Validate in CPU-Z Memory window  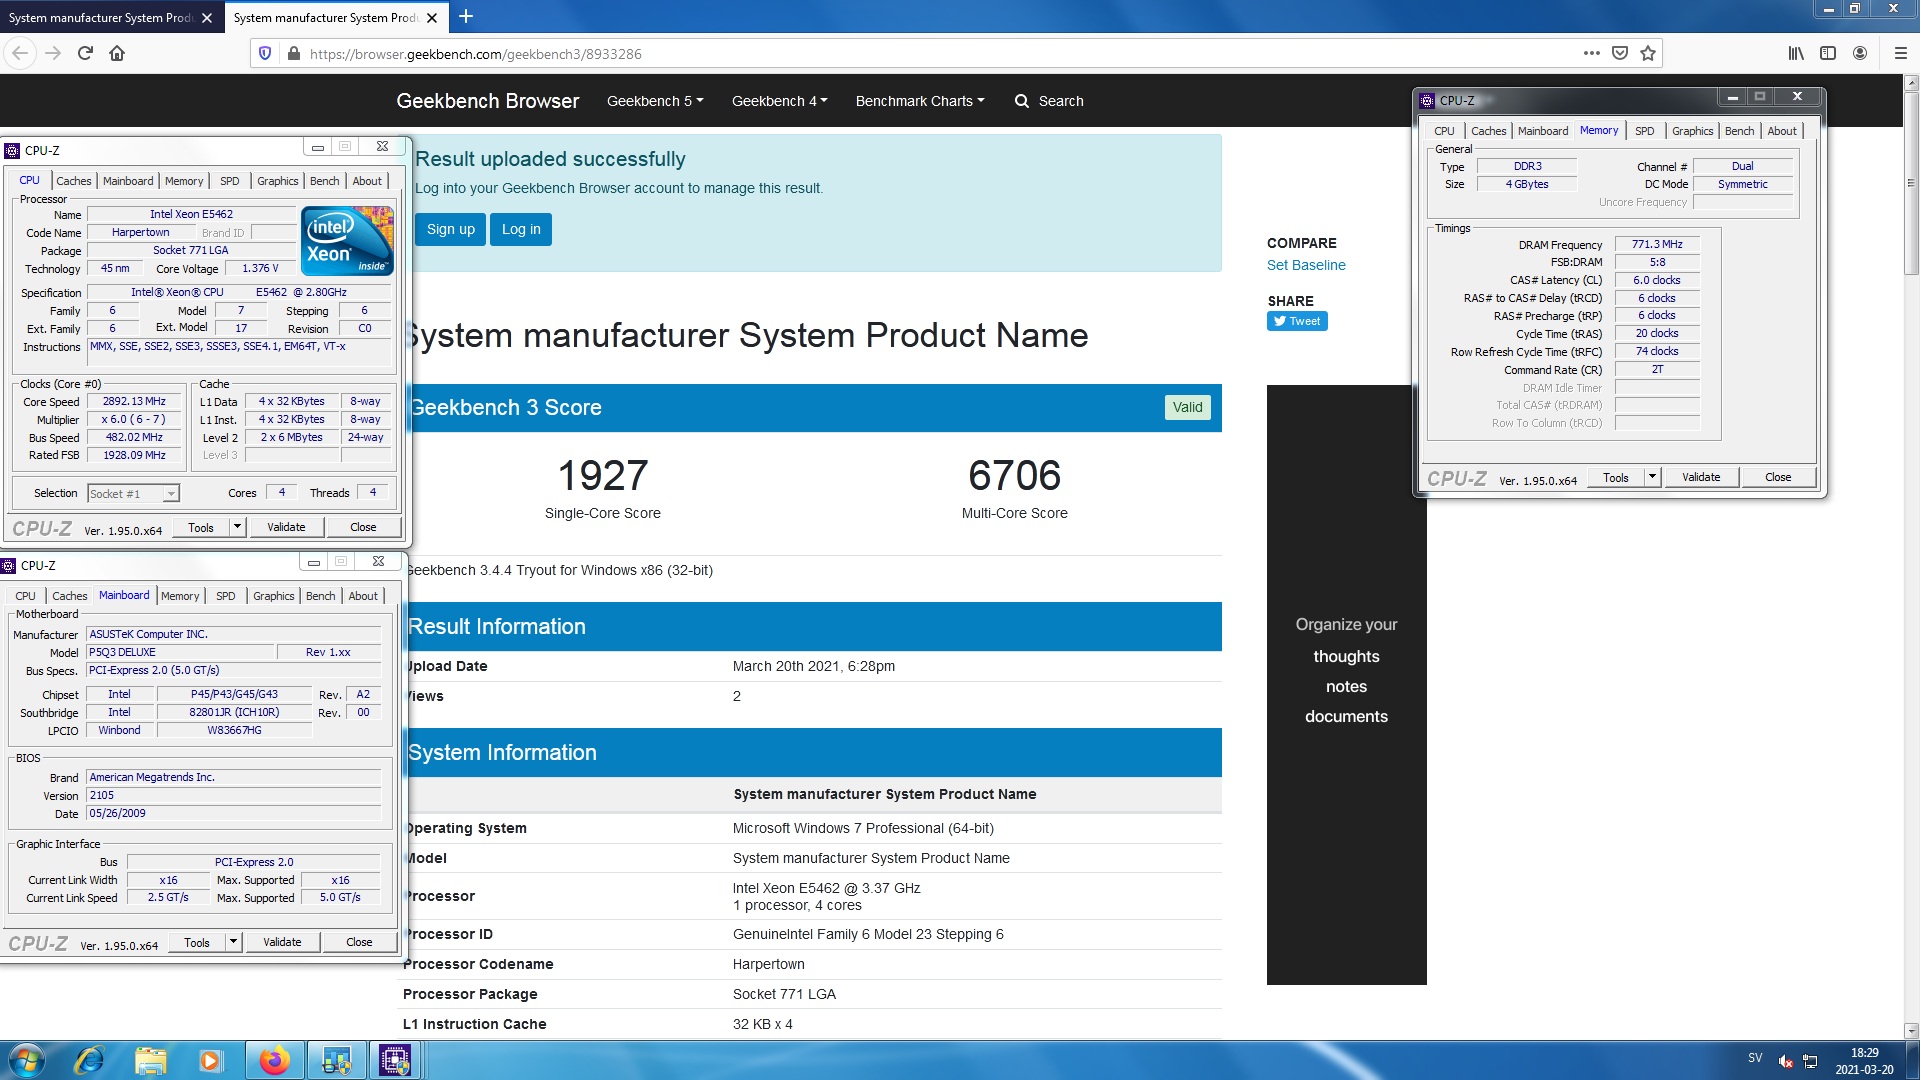point(1701,477)
